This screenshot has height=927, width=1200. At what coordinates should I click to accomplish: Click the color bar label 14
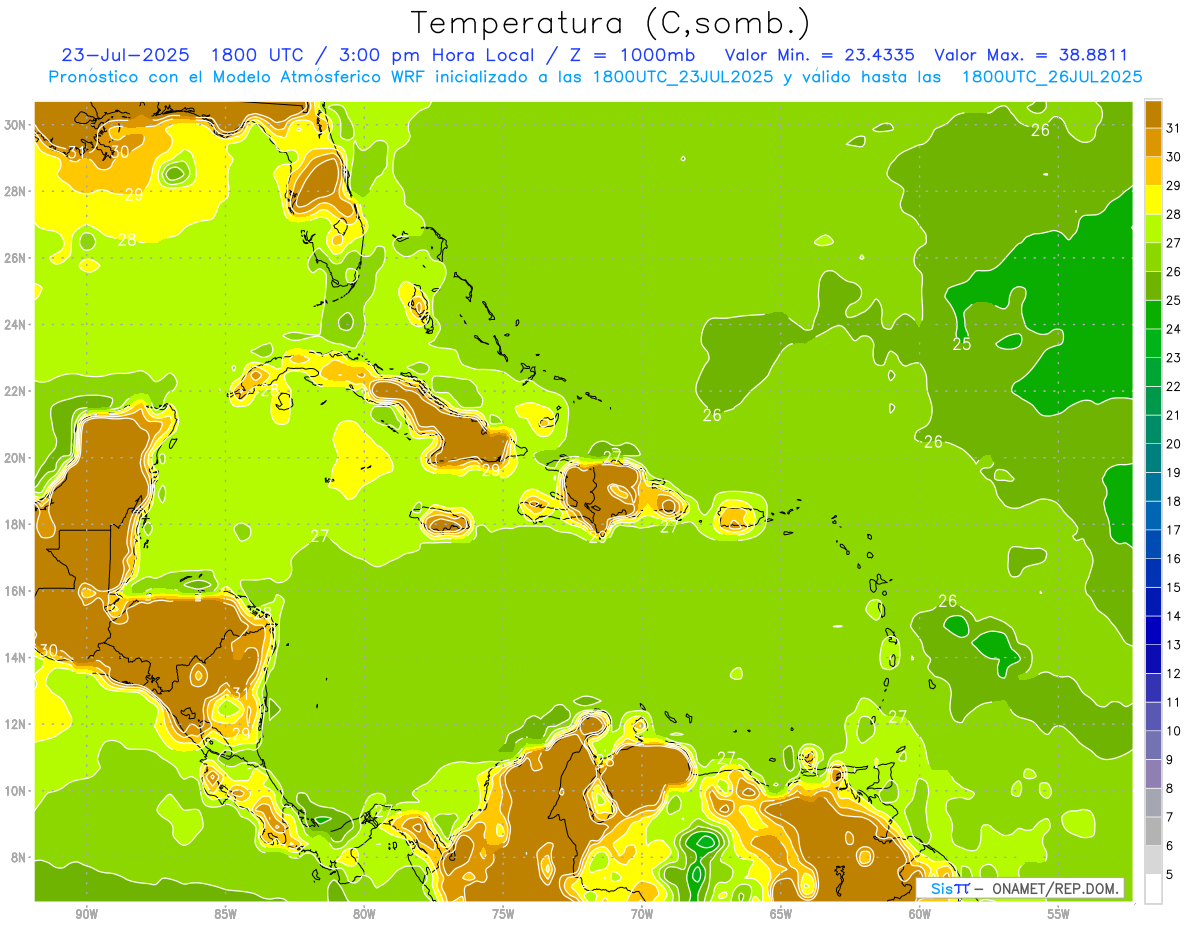pyautogui.click(x=1173, y=616)
